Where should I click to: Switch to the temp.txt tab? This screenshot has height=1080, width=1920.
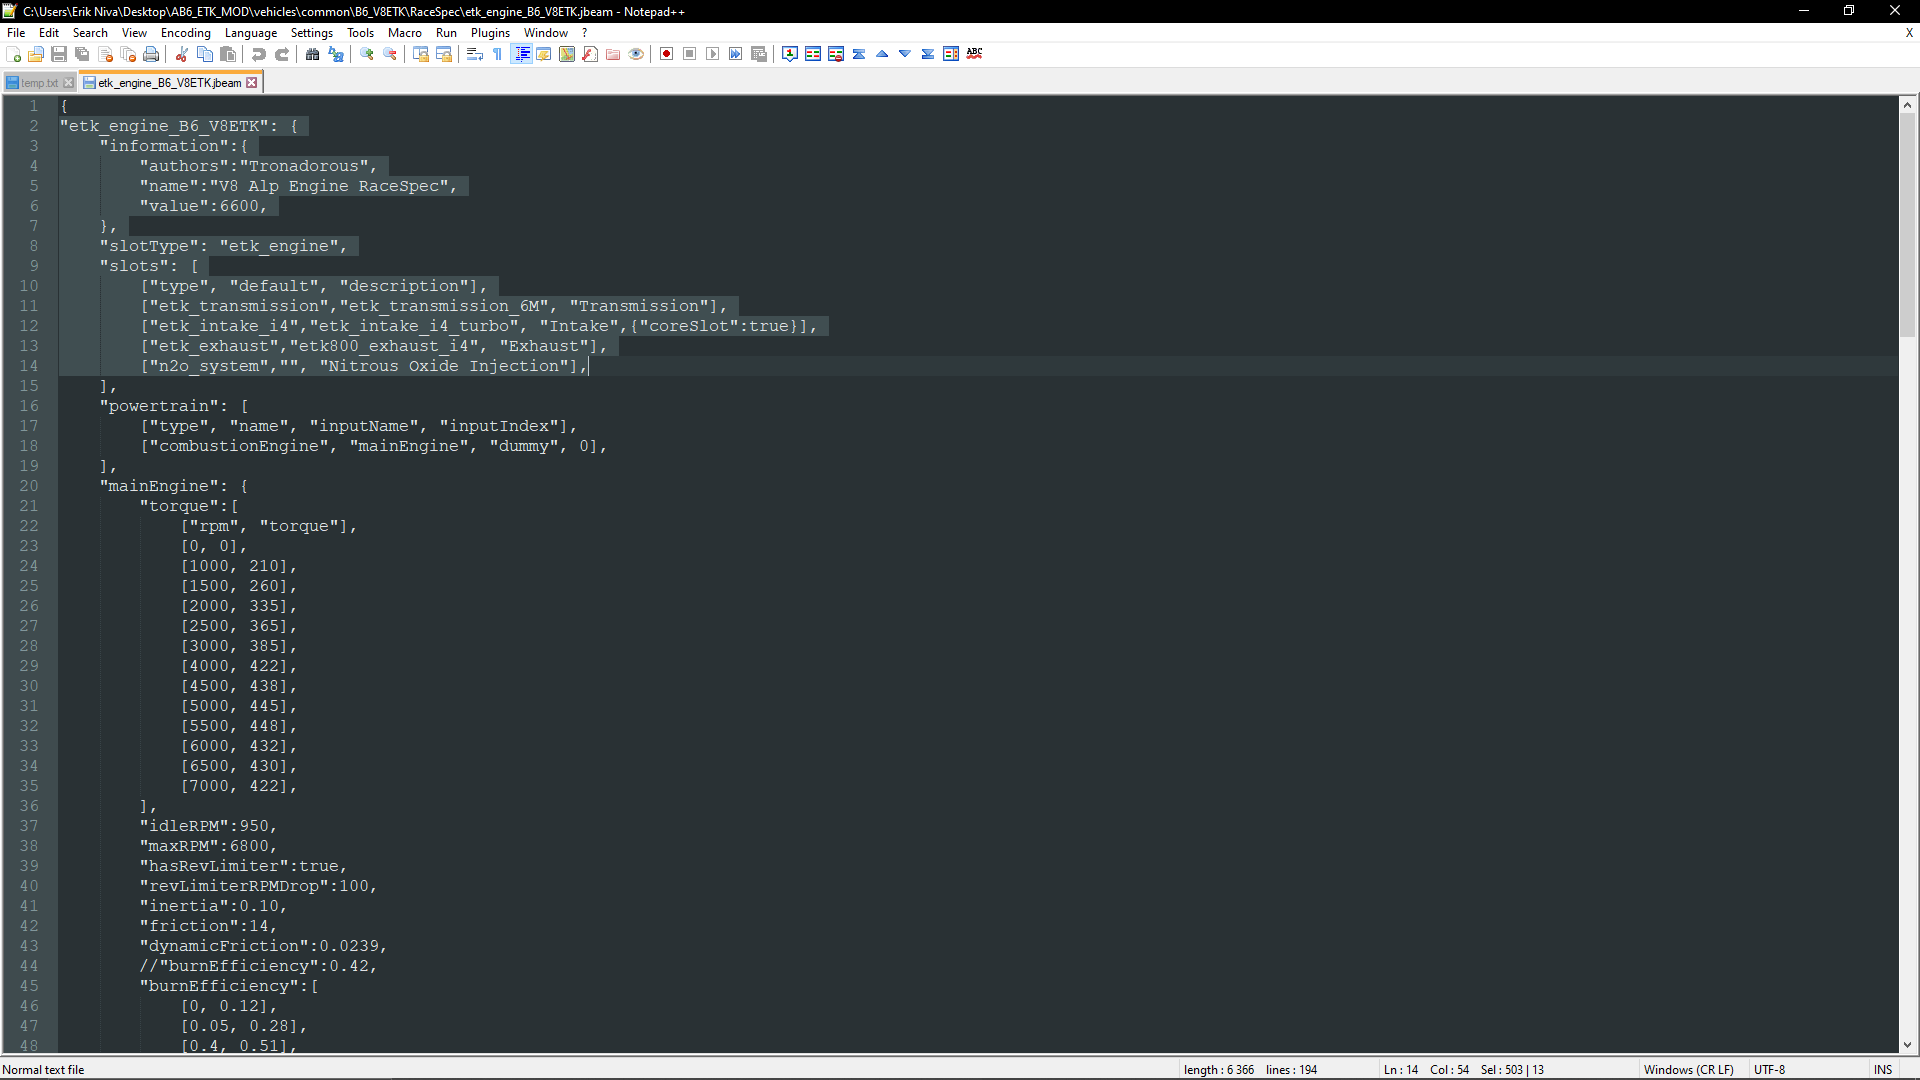(39, 83)
